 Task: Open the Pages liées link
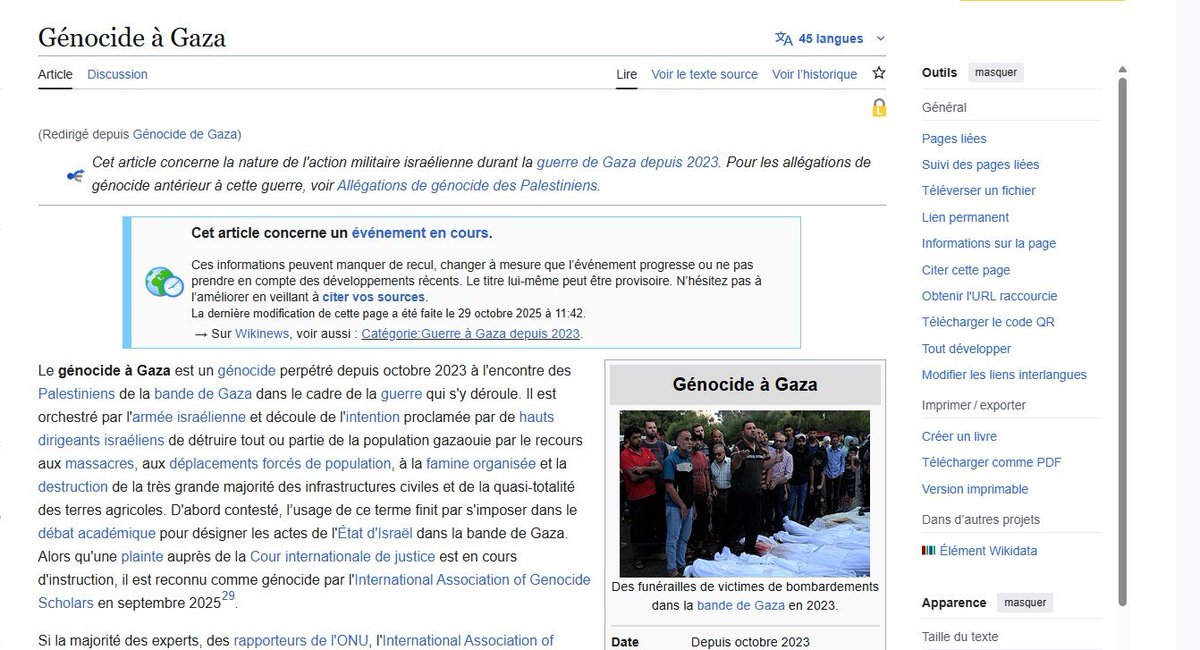(954, 139)
